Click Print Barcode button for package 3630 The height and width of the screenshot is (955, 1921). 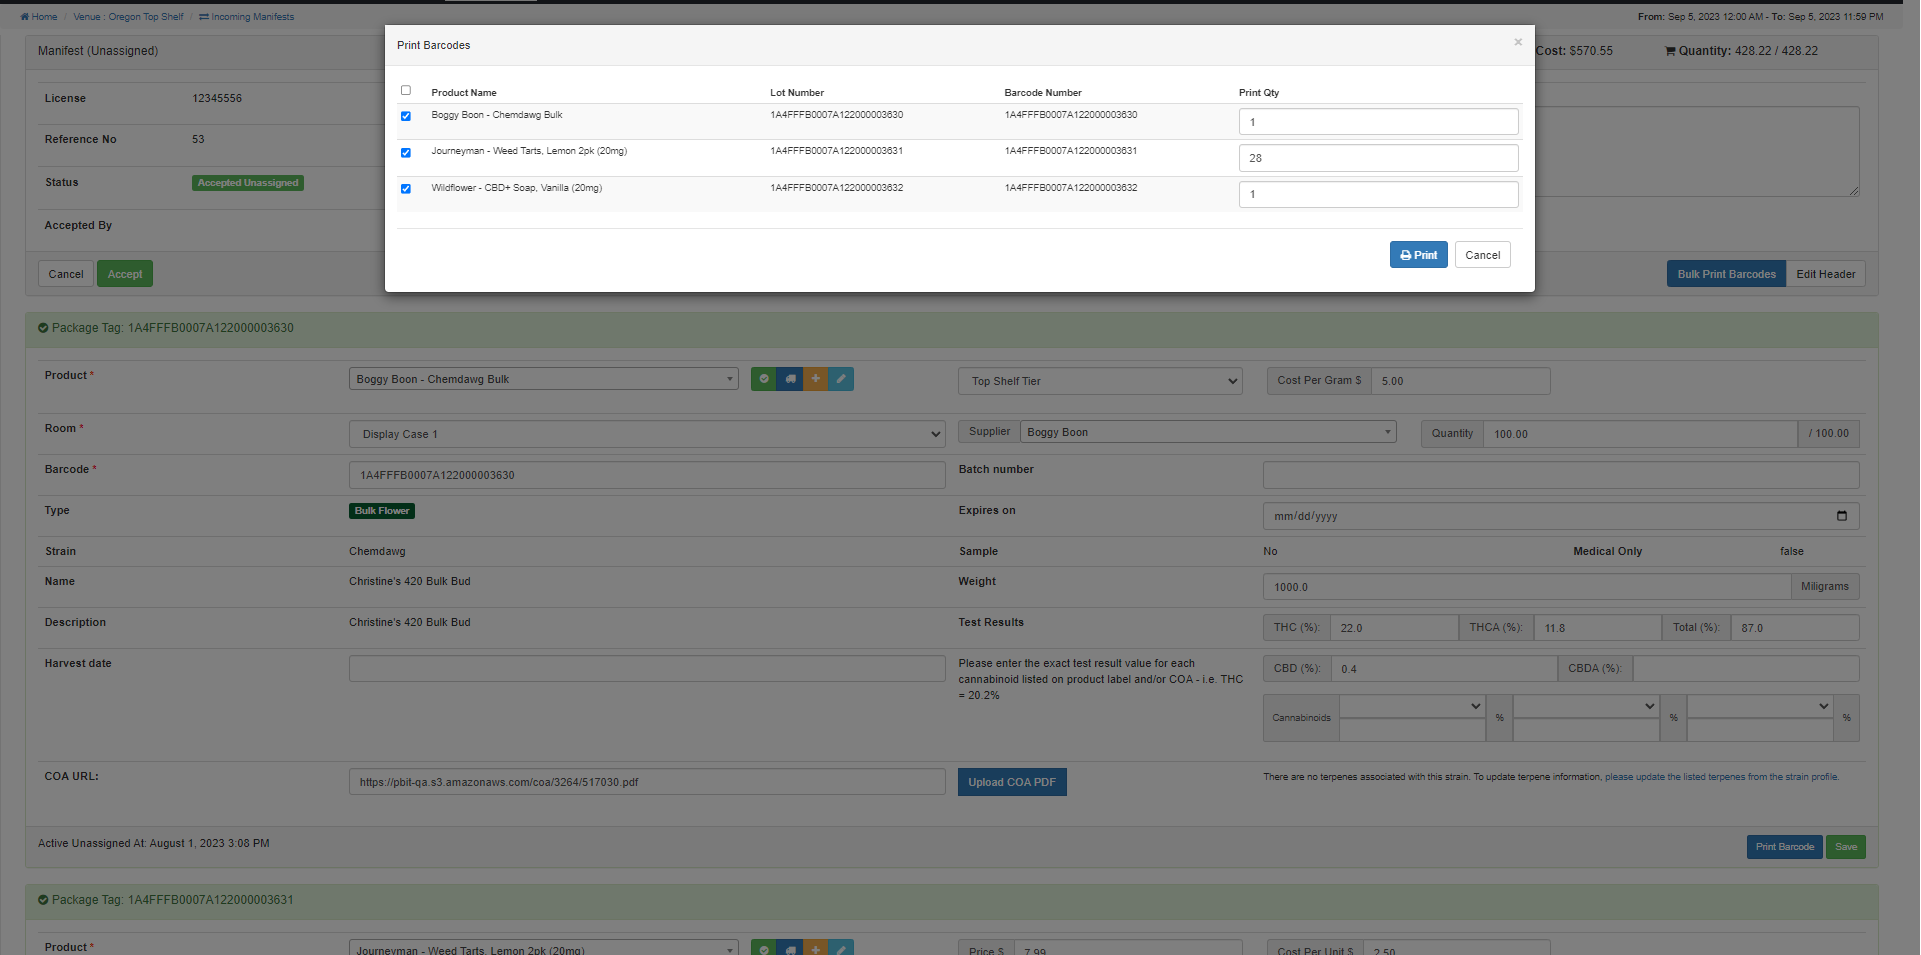click(1784, 847)
